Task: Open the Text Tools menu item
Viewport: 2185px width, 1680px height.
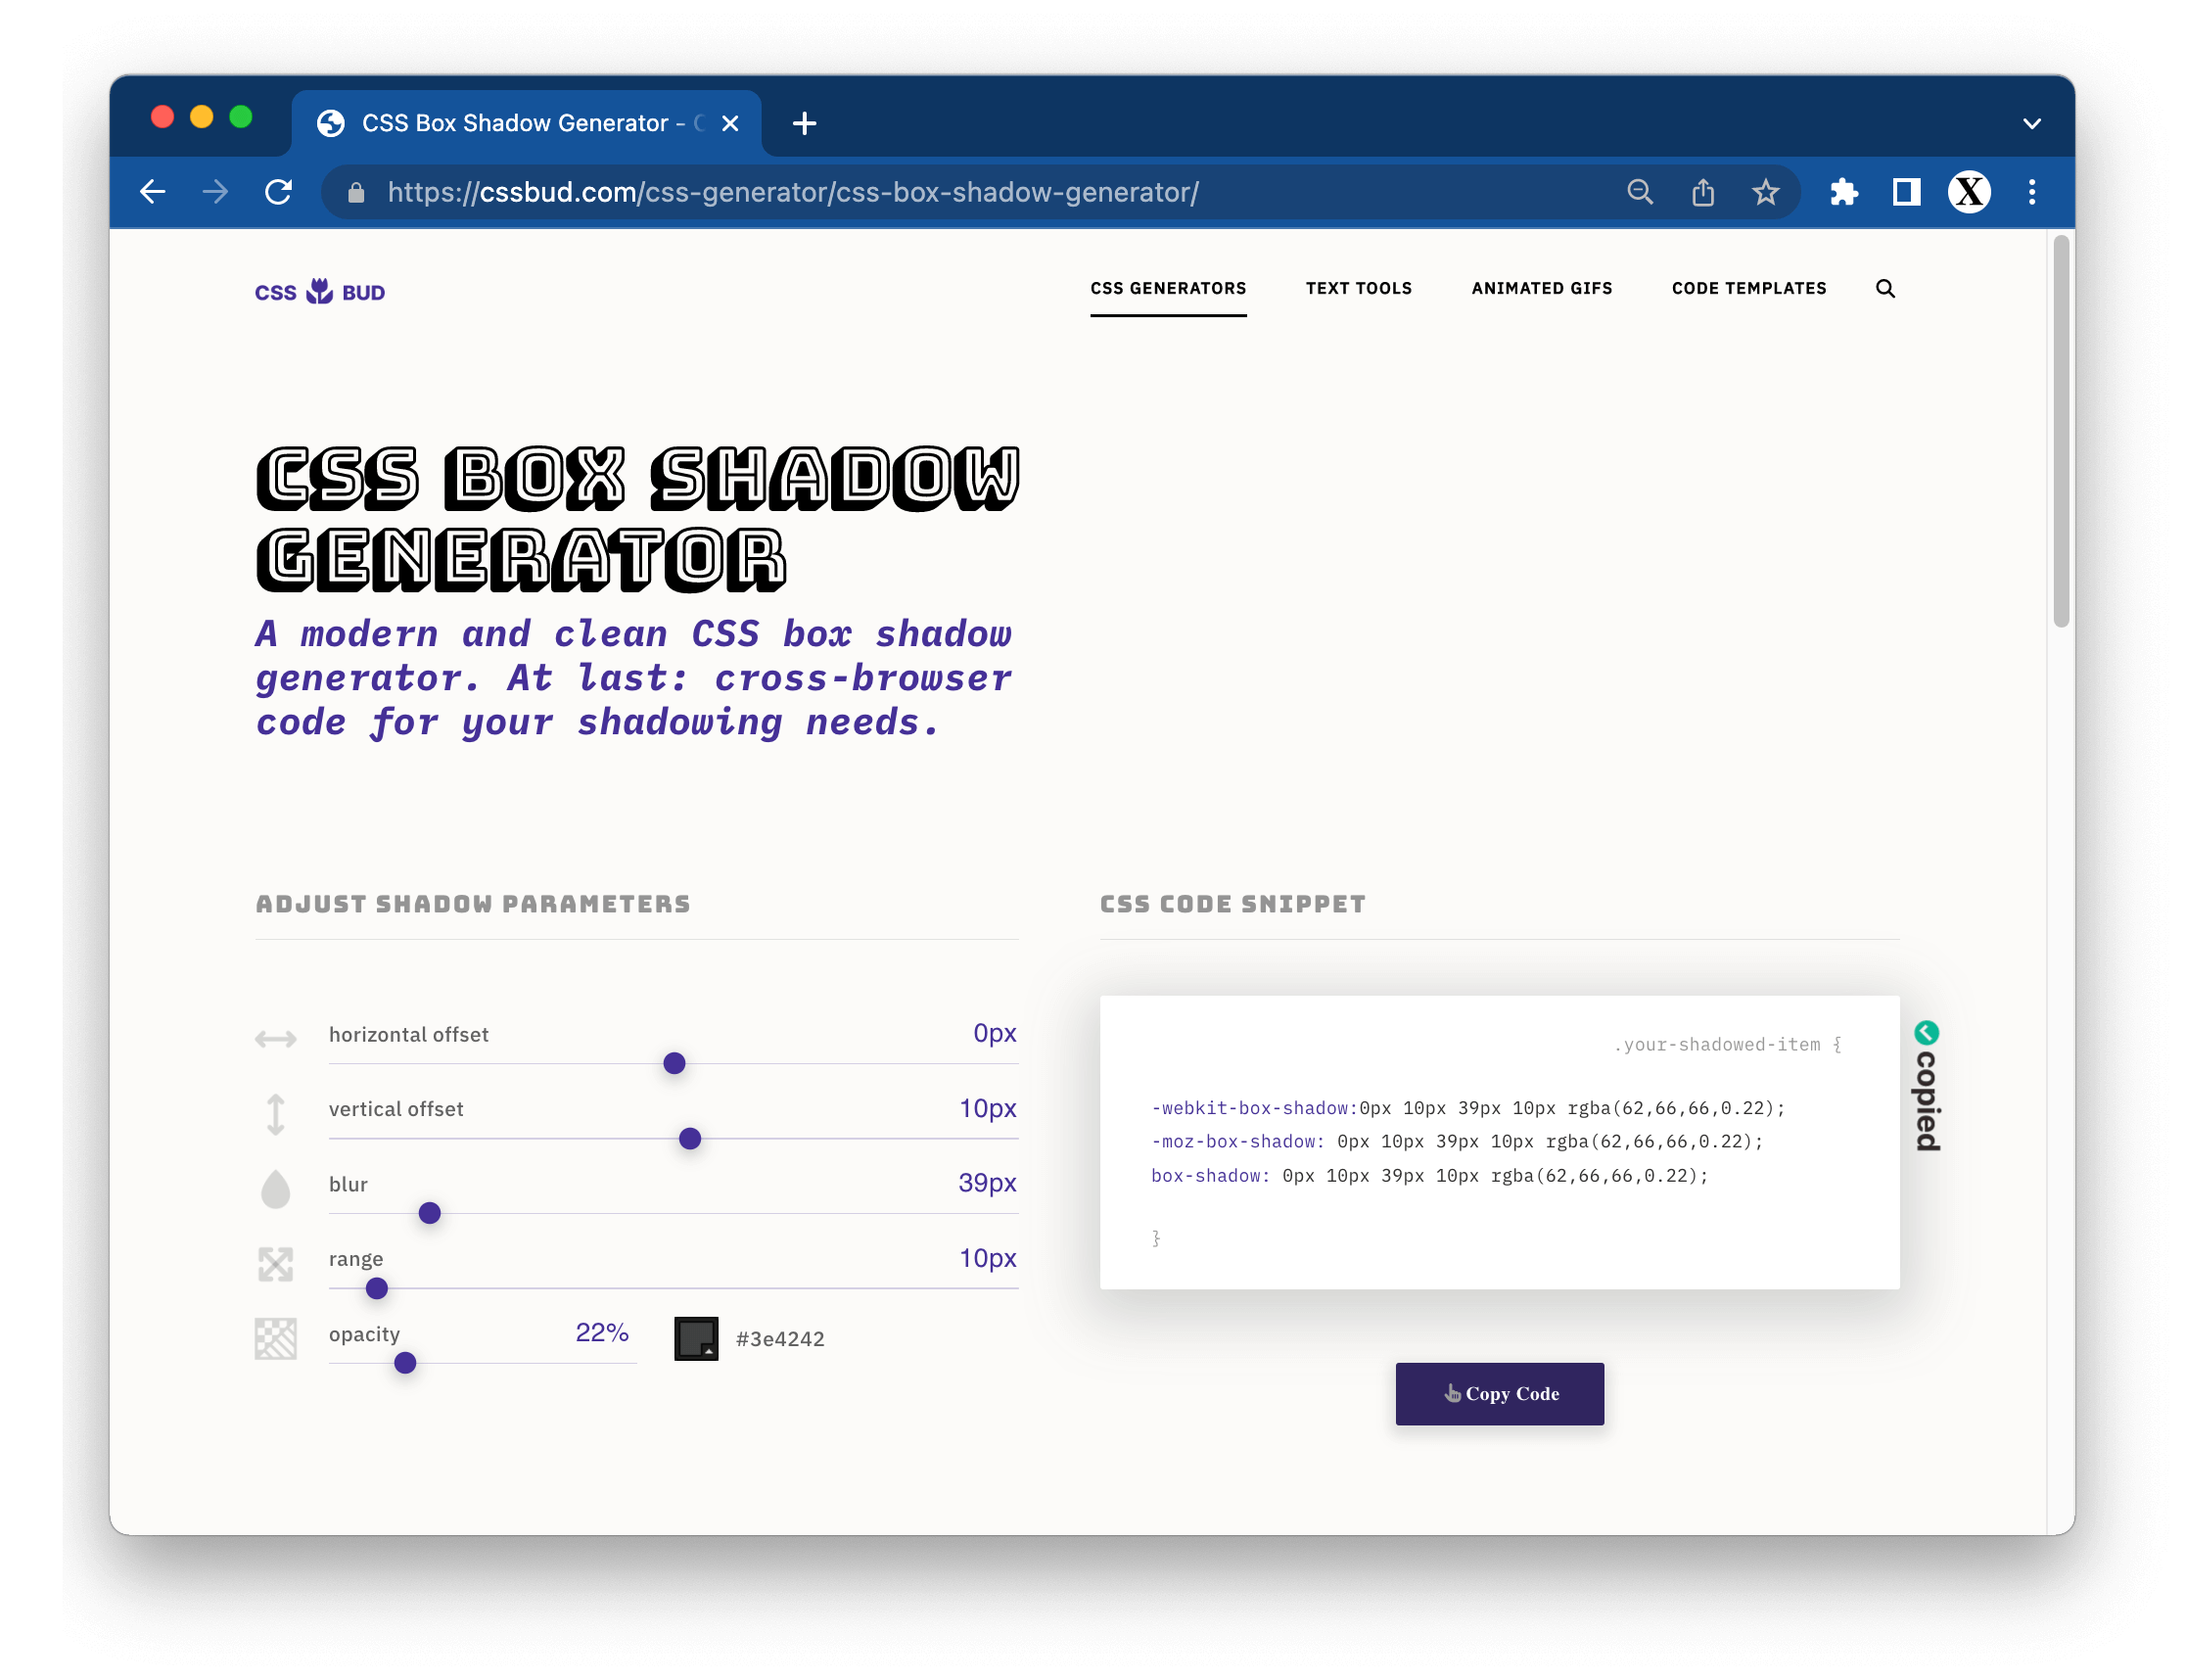Action: point(1358,289)
